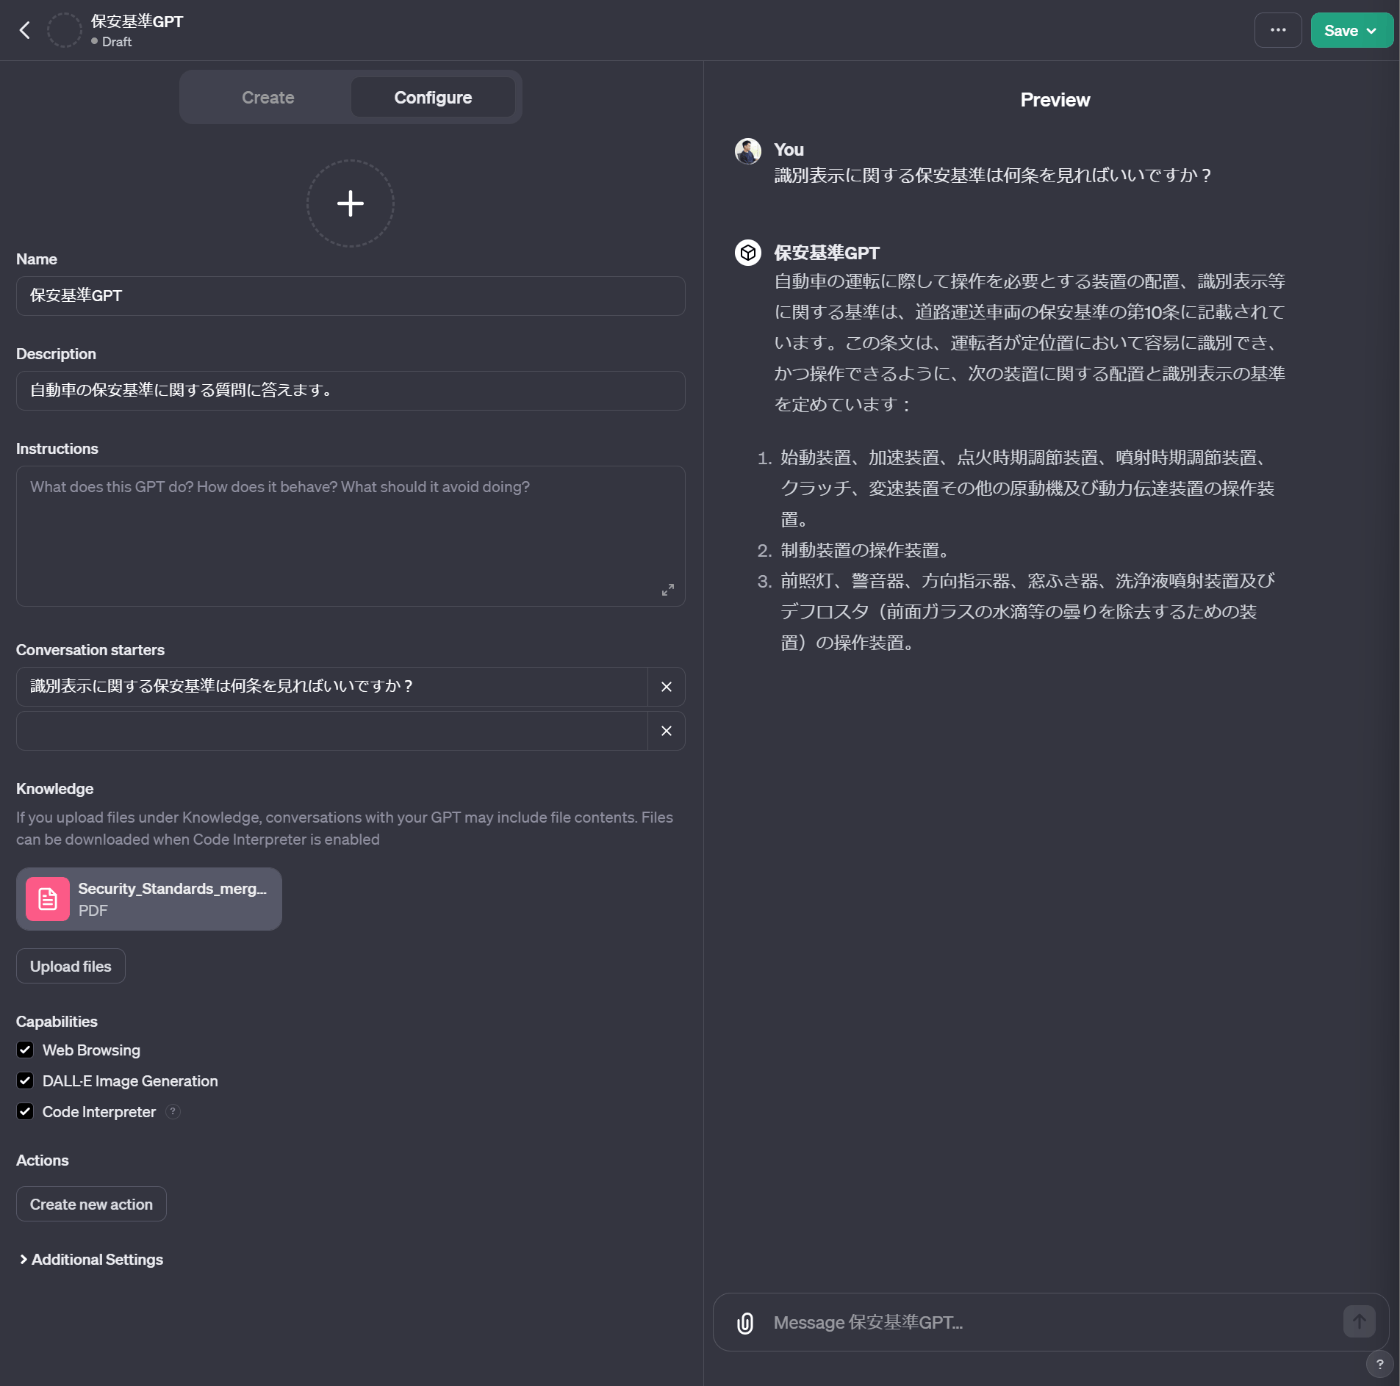Viewport: 1400px width, 1386px height.
Task: Click the attach file paperclip icon
Action: coord(745,1323)
